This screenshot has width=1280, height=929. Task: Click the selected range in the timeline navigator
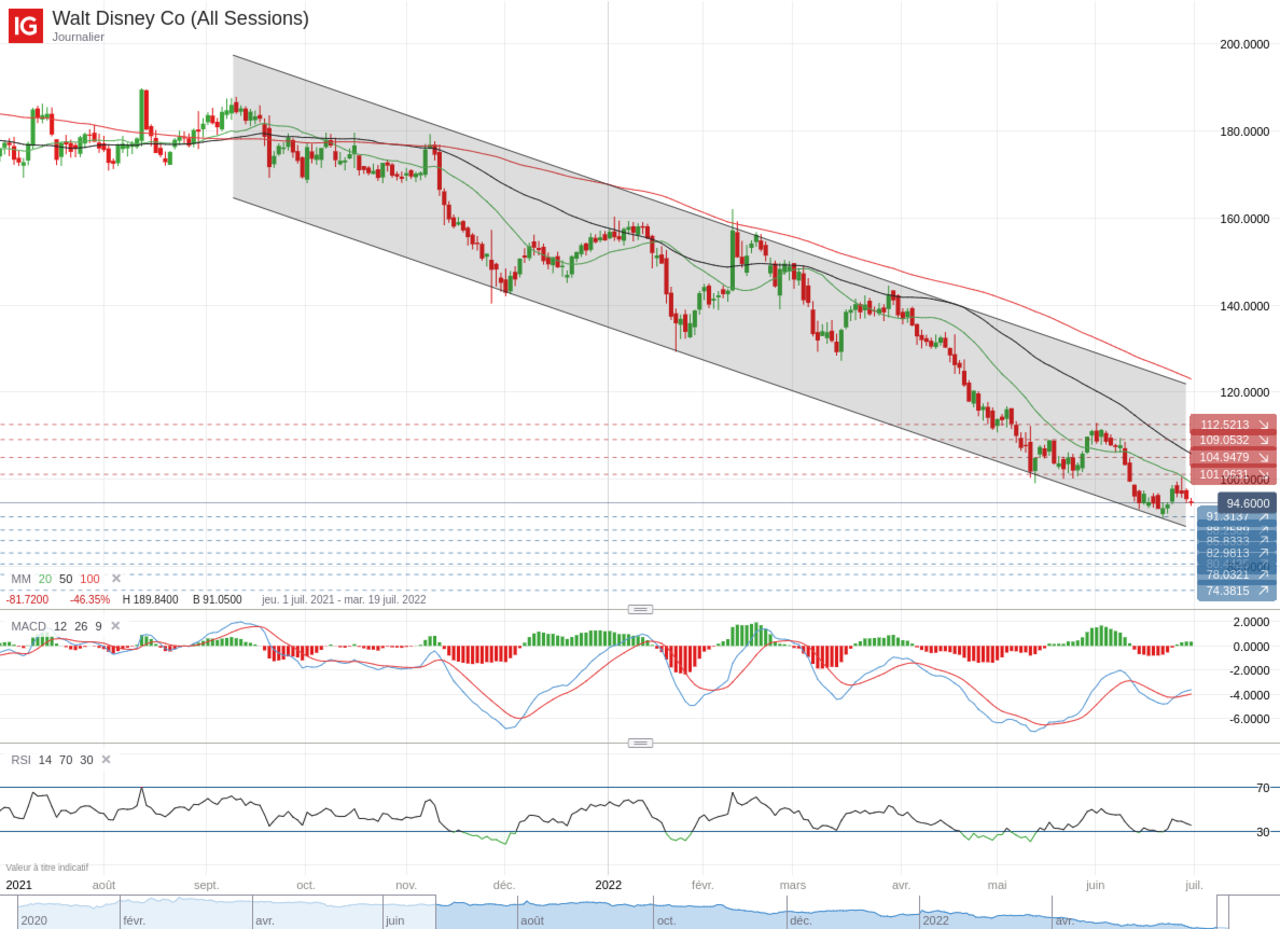pyautogui.click(x=826, y=912)
